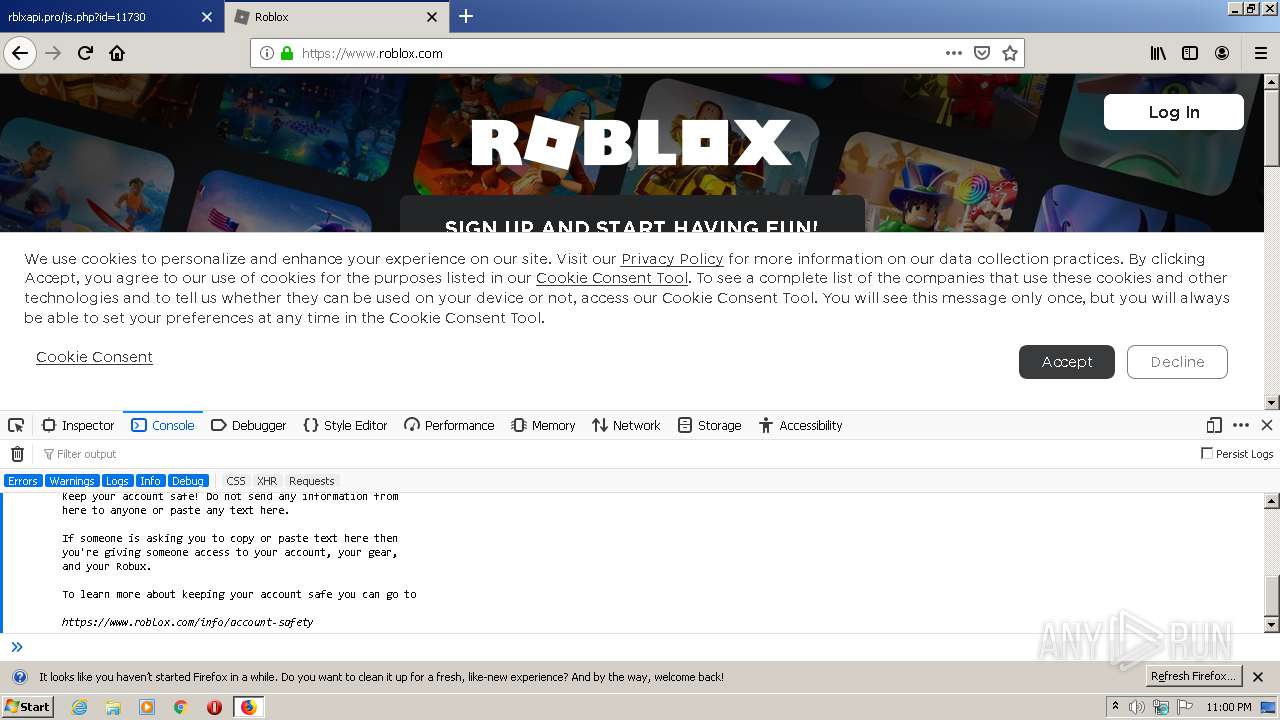Open the Memory panel
The height and width of the screenshot is (720, 1280).
[543, 425]
